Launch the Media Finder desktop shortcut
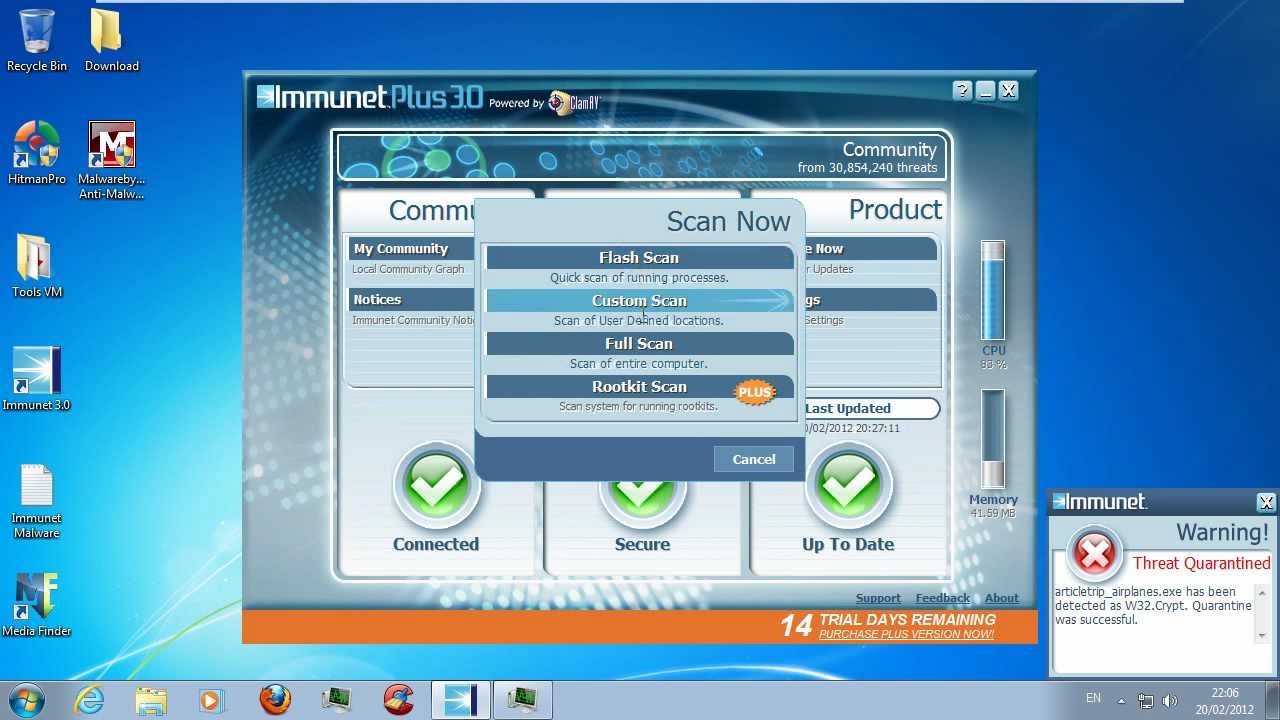 click(x=37, y=605)
